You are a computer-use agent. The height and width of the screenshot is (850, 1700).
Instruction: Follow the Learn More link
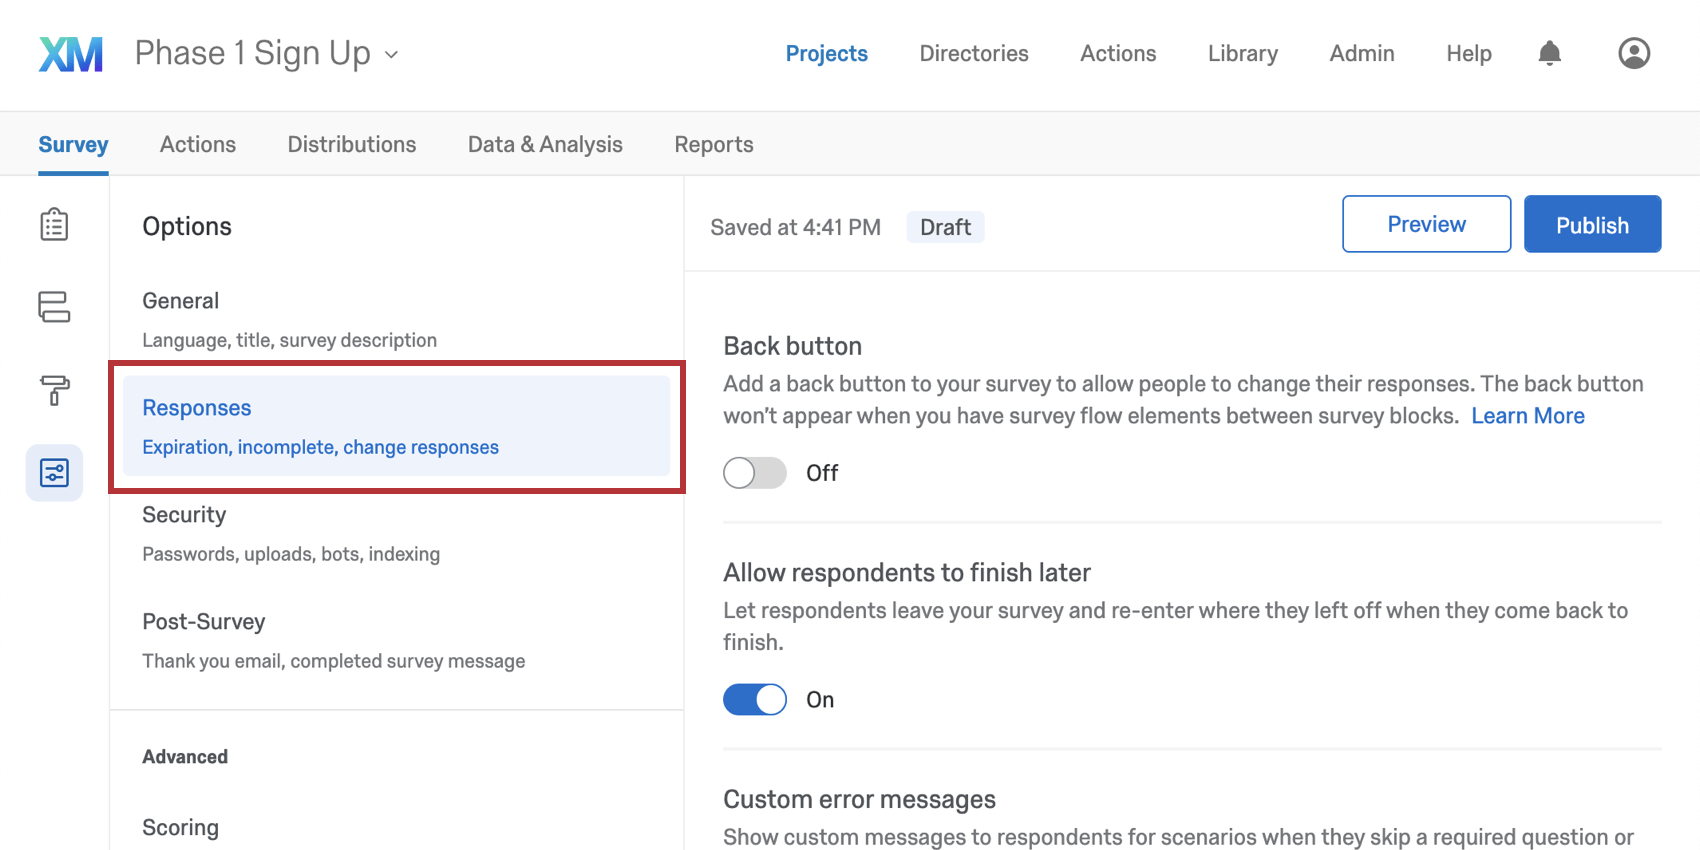pos(1527,416)
